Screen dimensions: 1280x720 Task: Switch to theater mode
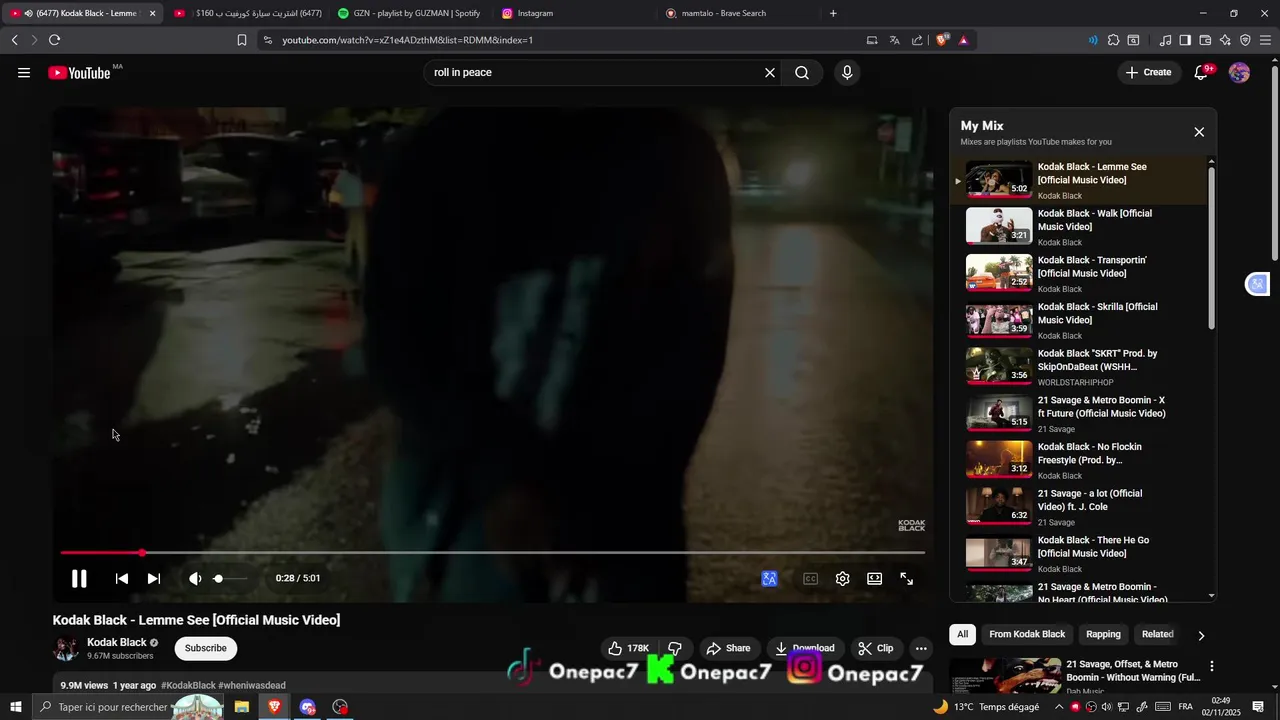[x=875, y=579]
